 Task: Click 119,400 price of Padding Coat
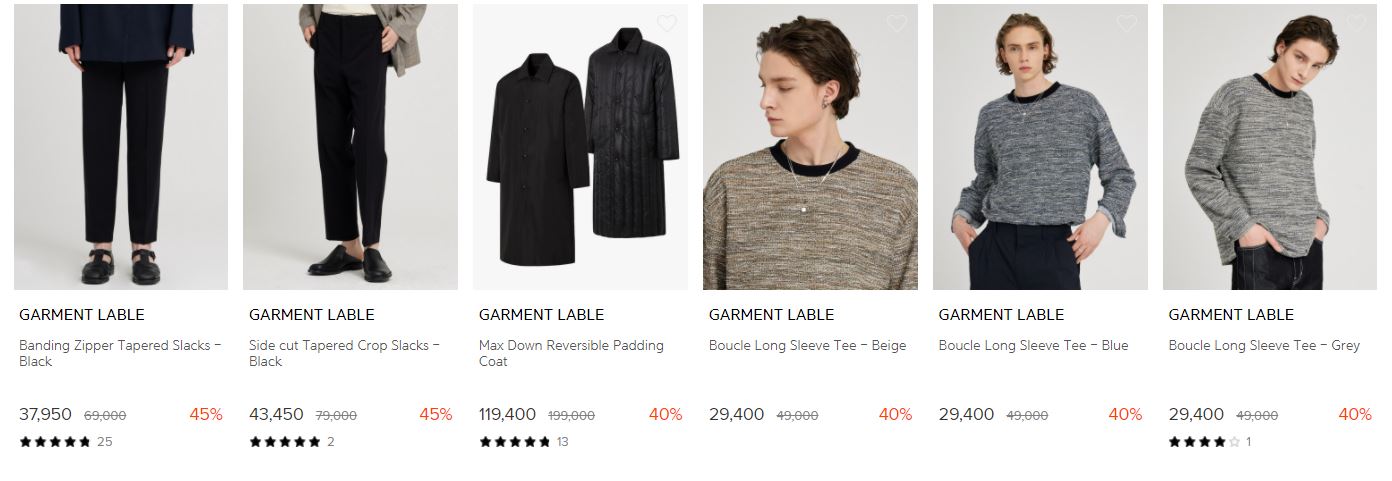tap(507, 414)
